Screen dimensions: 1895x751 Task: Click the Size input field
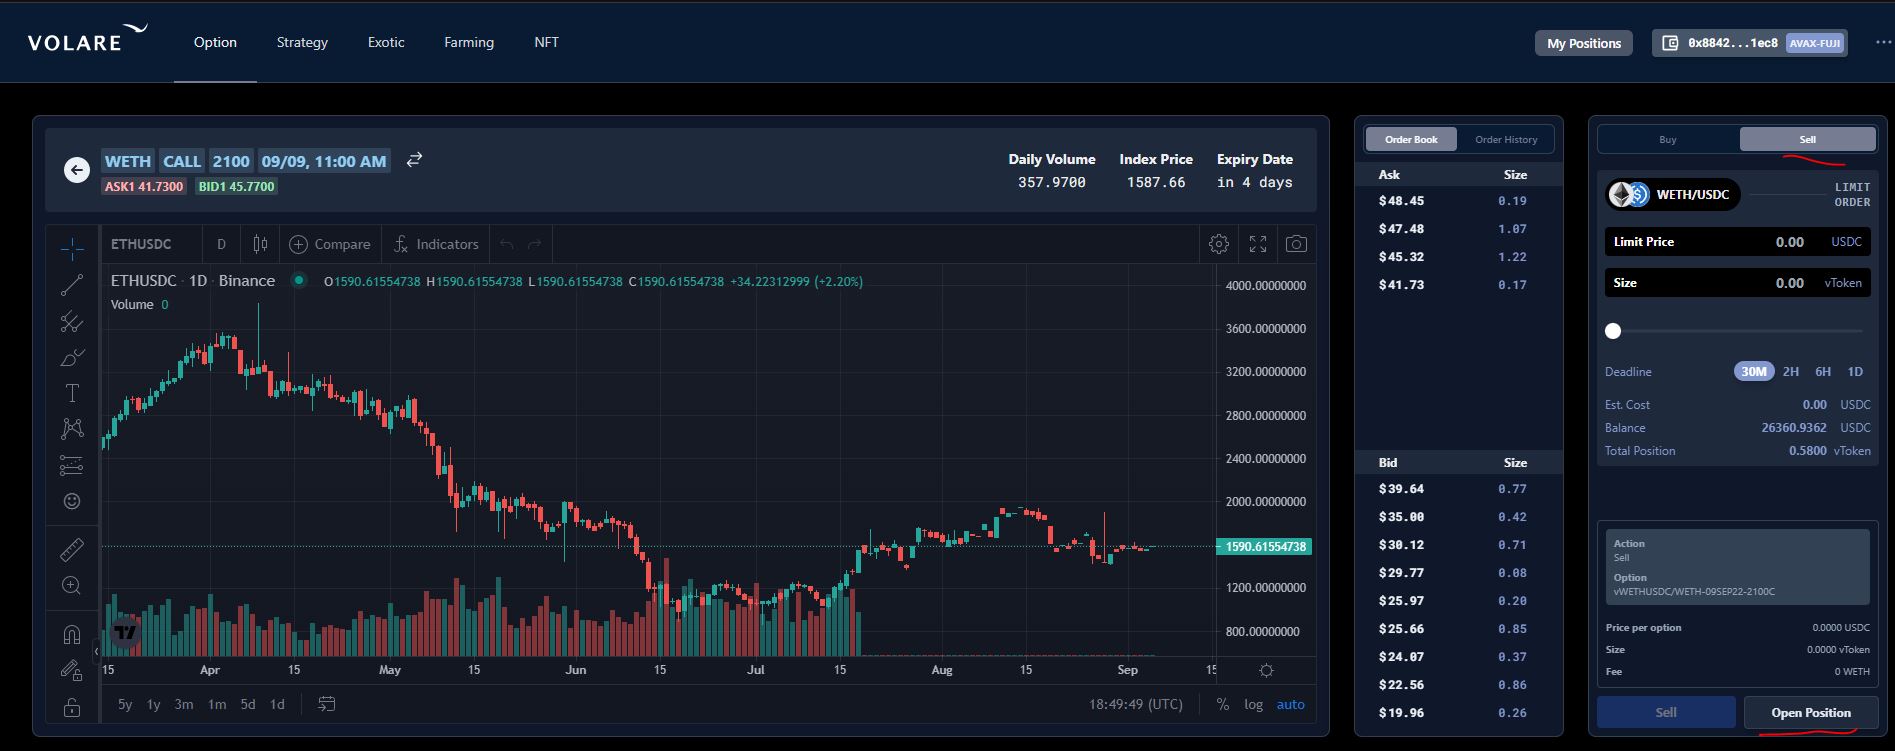click(1737, 283)
